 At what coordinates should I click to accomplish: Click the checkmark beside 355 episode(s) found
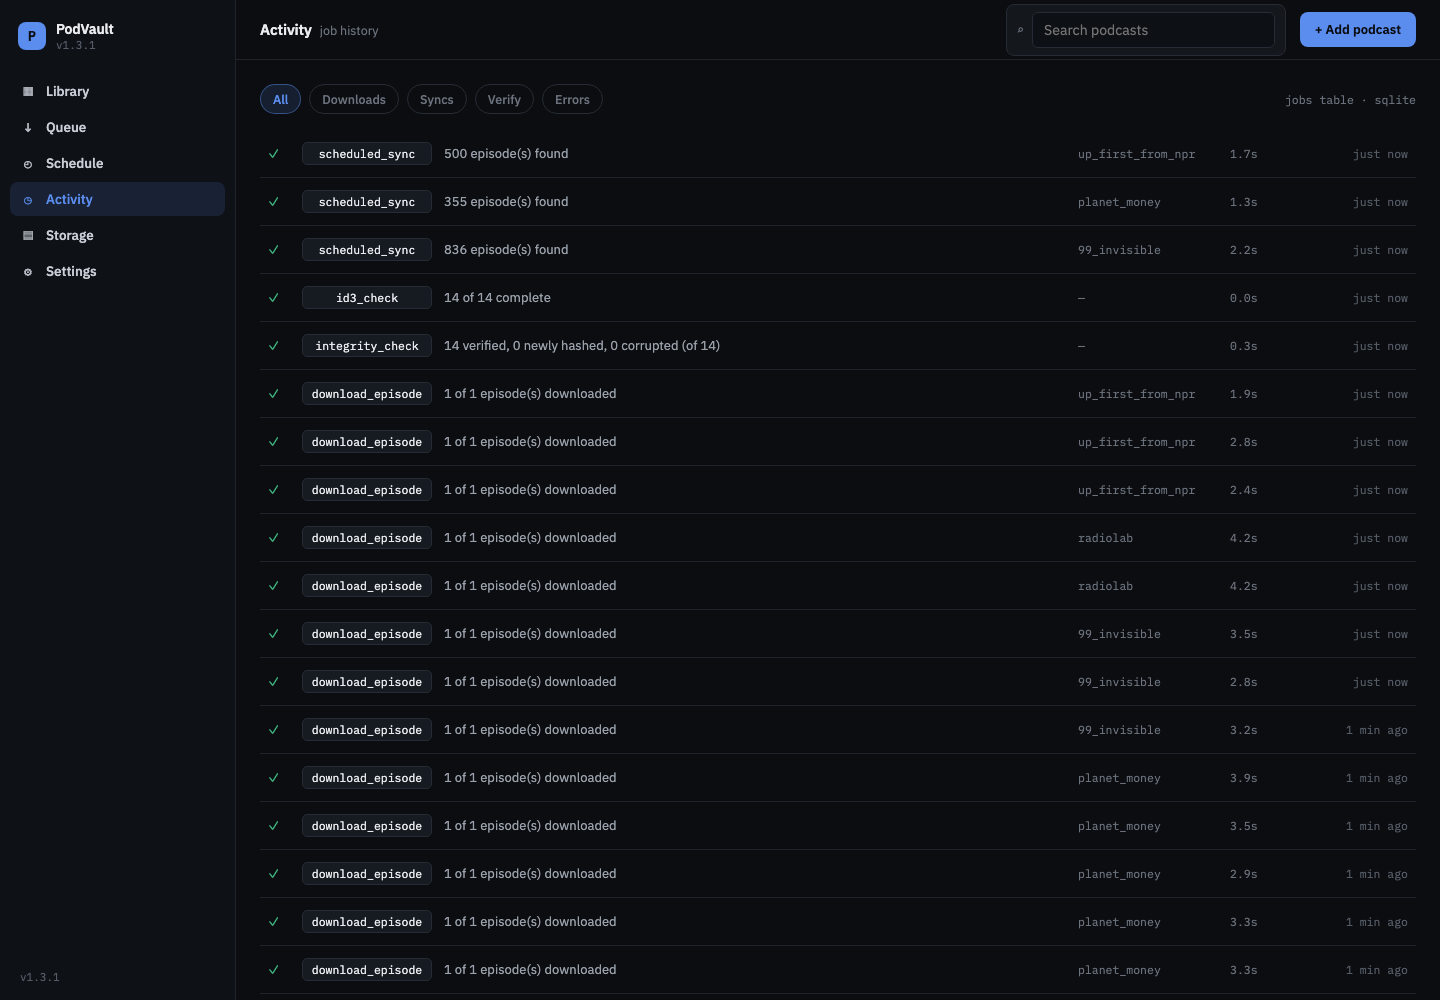(273, 202)
